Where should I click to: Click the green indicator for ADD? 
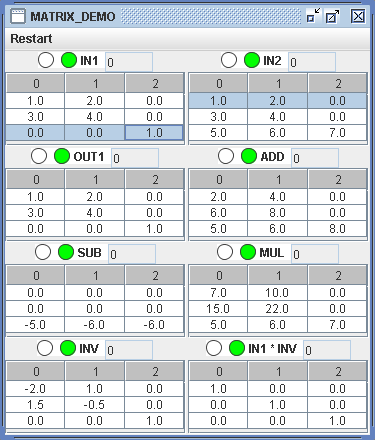point(249,156)
